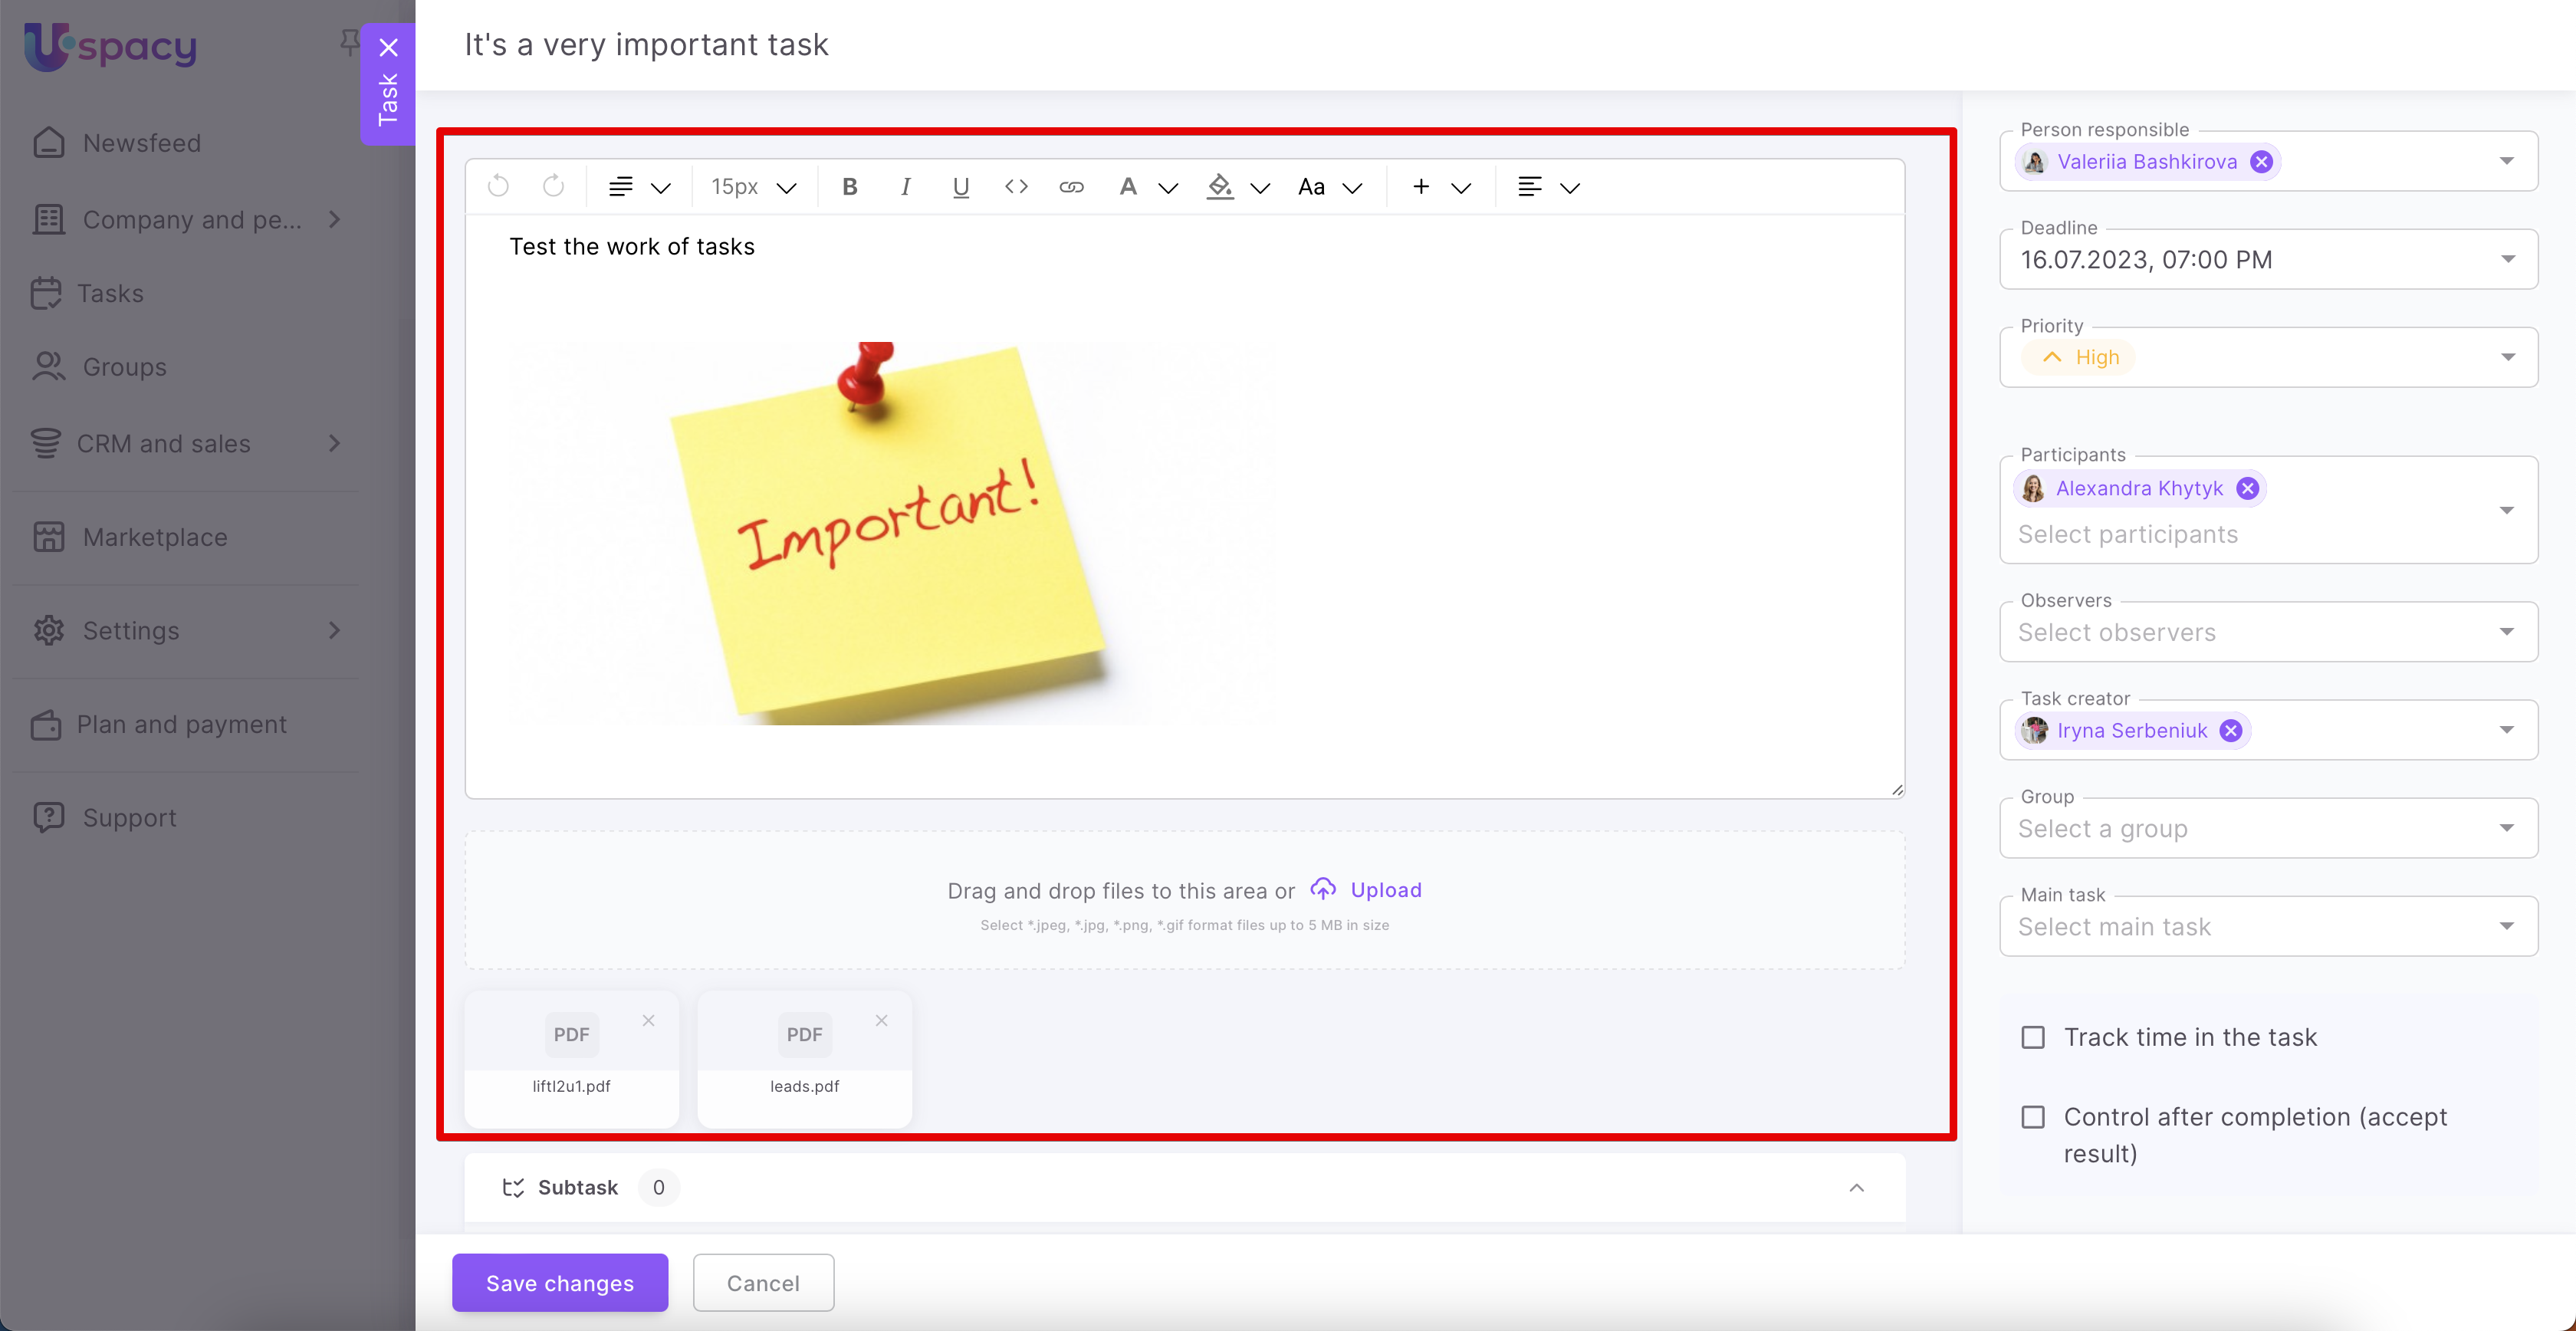
Task: Go to Marketplace in sidebar
Action: tap(154, 537)
